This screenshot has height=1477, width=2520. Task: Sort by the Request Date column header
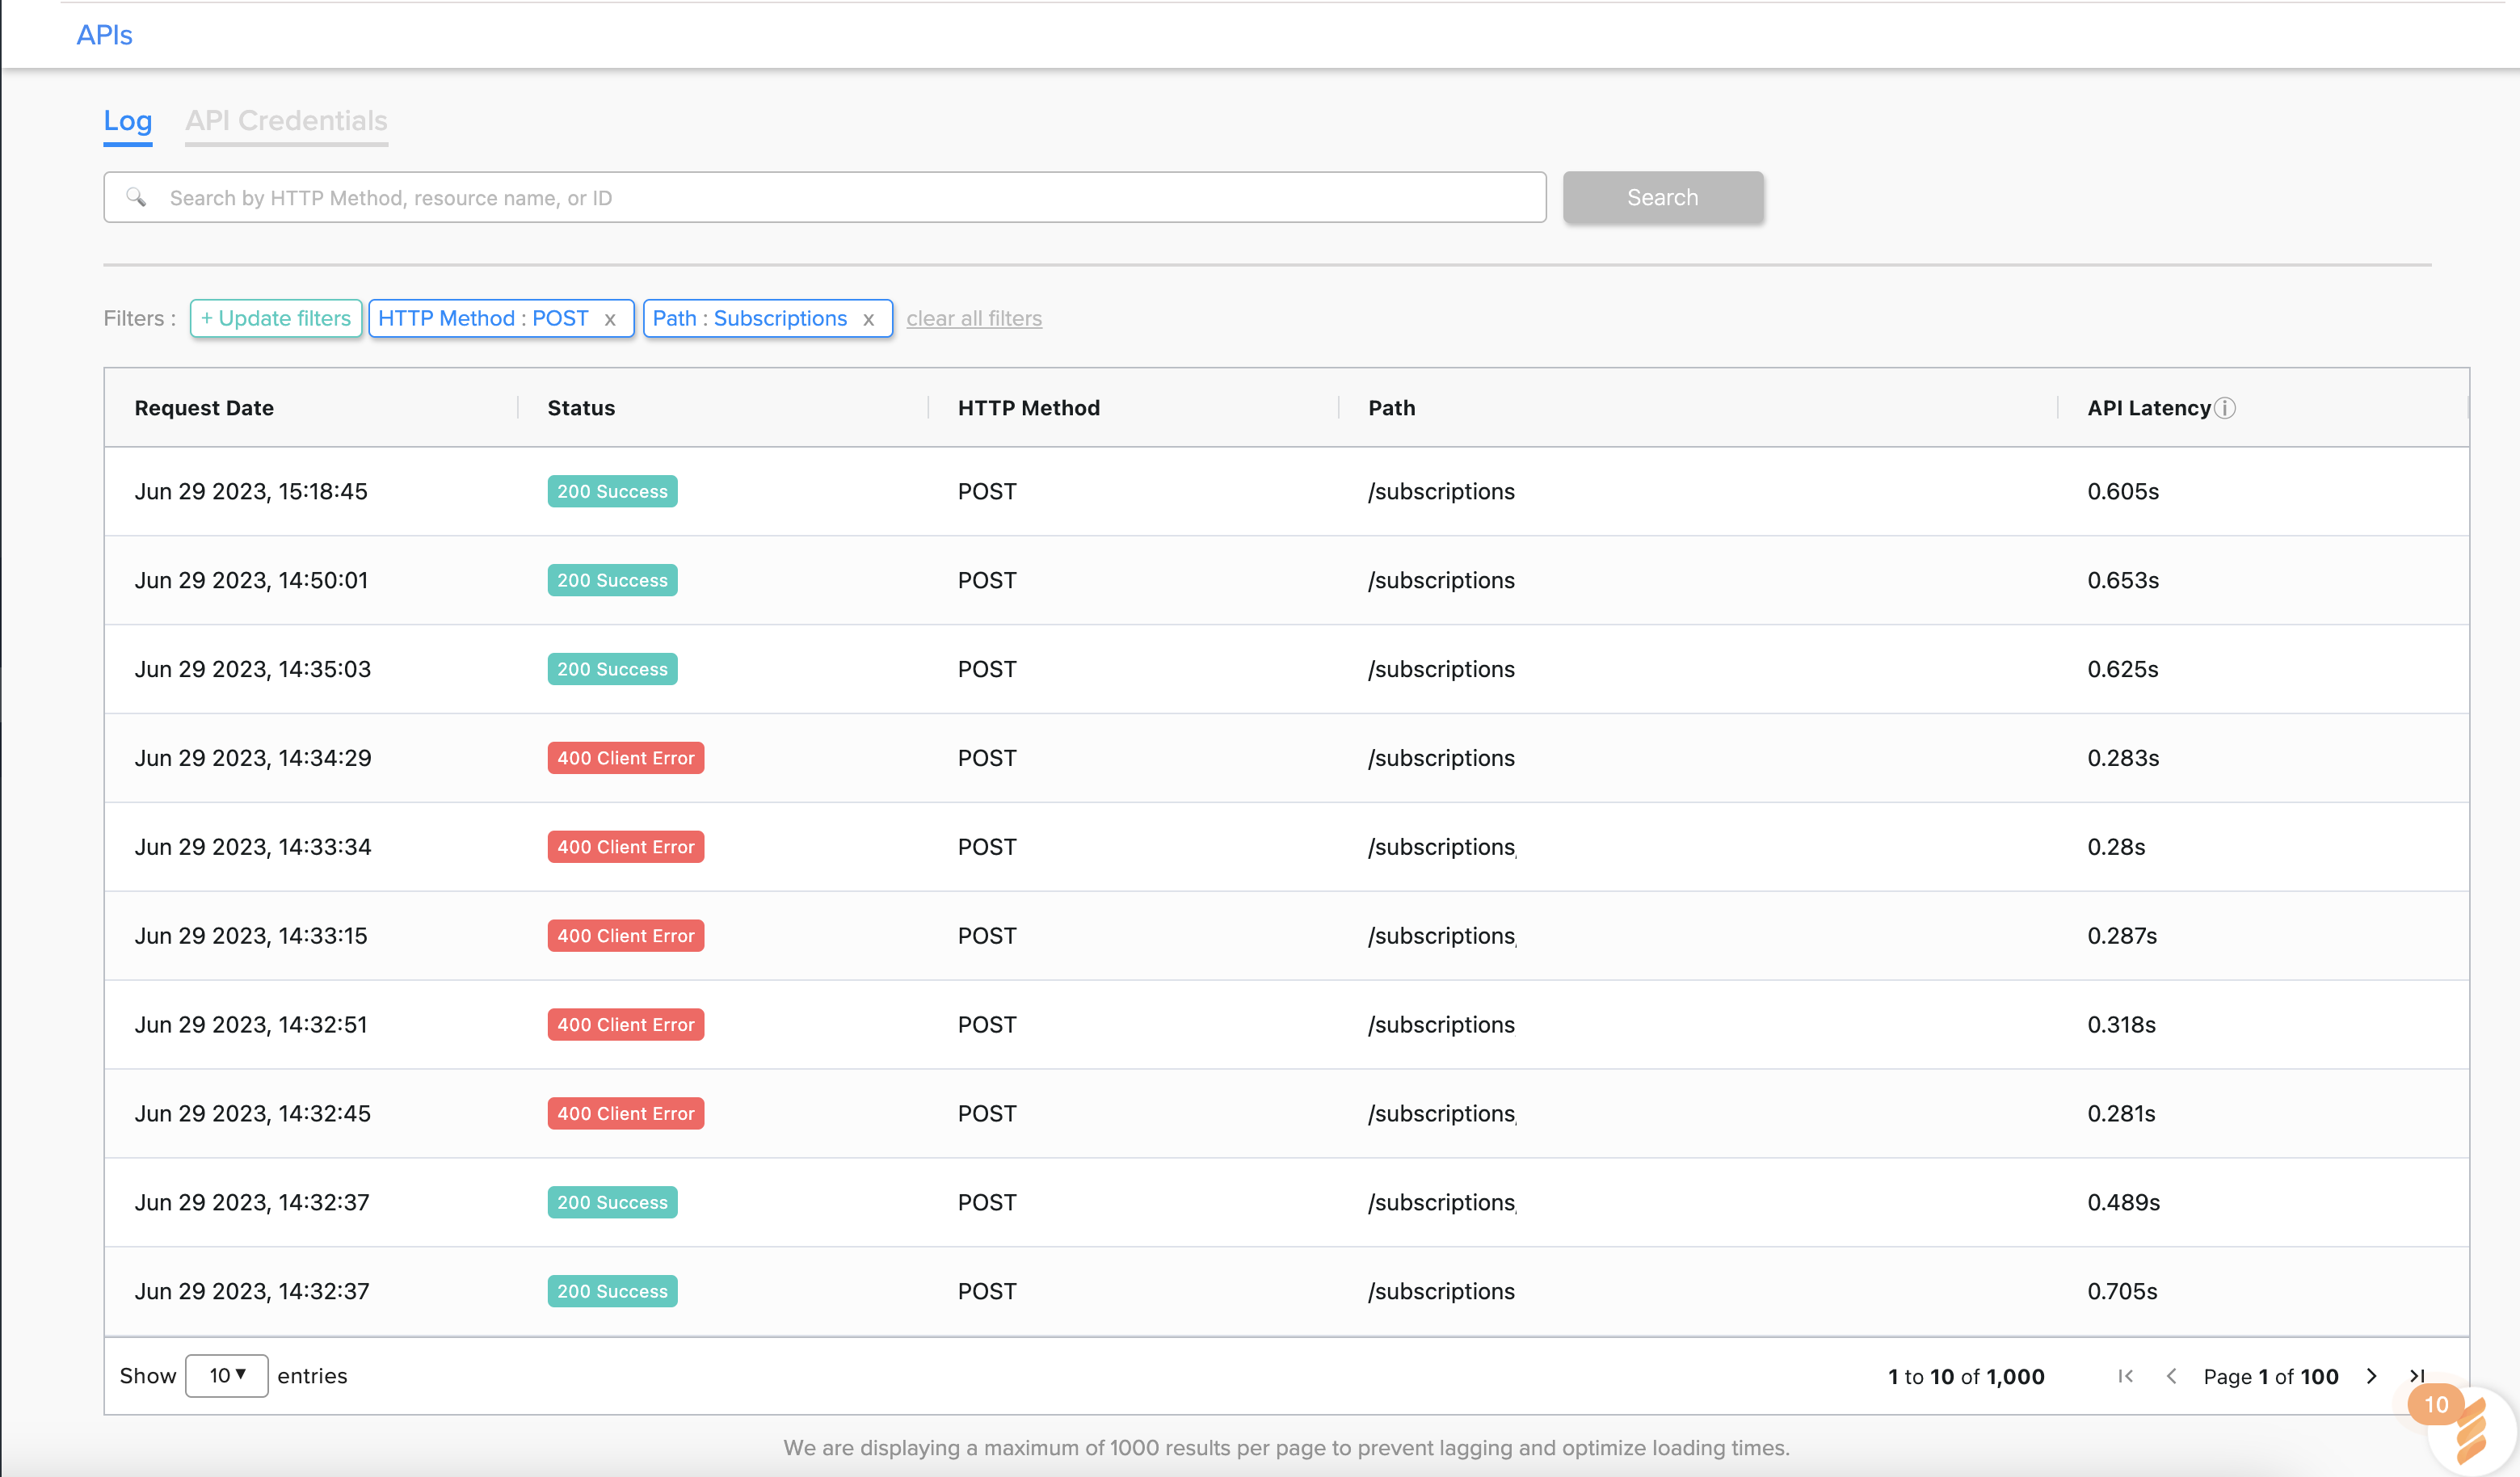coord(204,408)
